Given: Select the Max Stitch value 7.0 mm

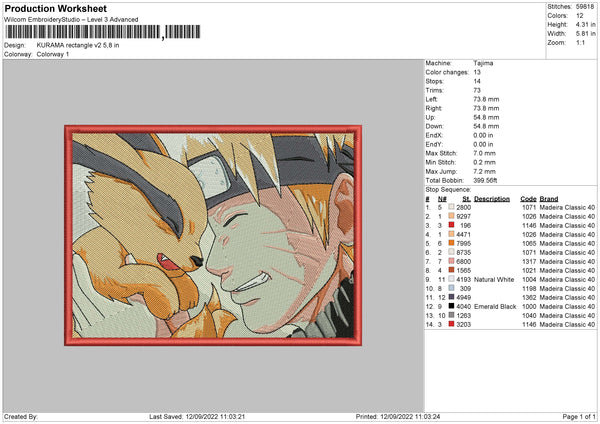Looking at the screenshot, I should click(484, 153).
